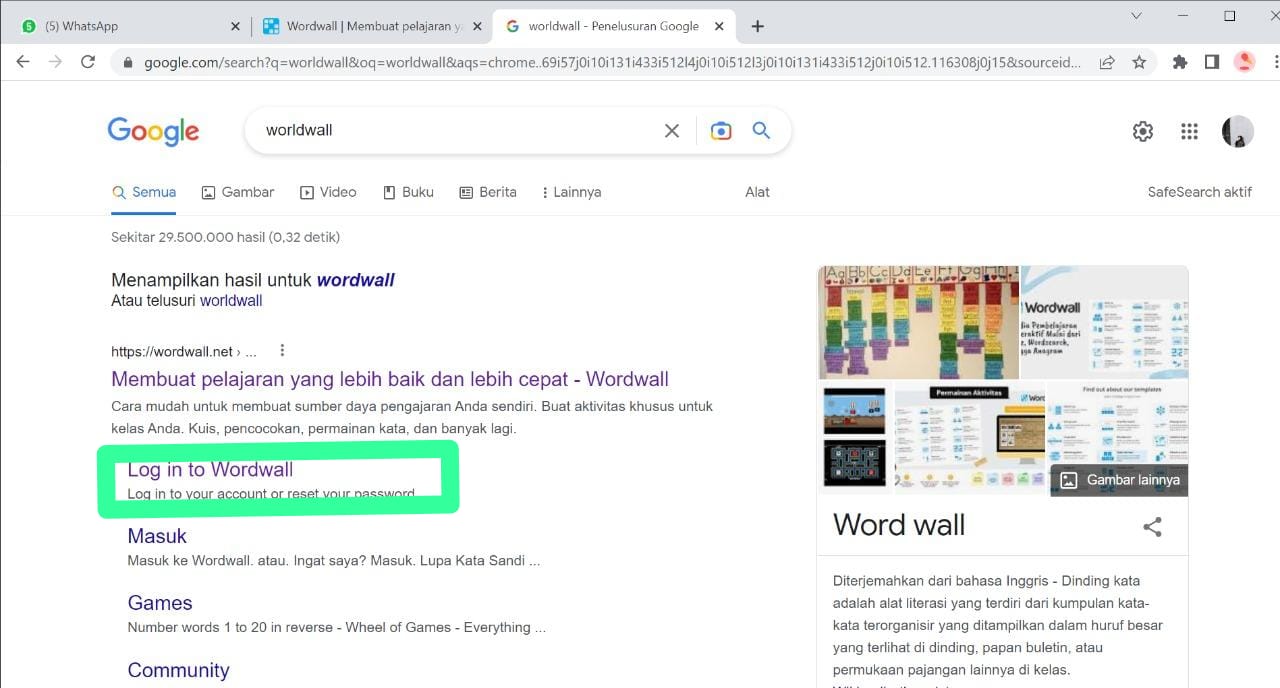Open the Chrome extensions puzzle icon

click(x=1180, y=62)
